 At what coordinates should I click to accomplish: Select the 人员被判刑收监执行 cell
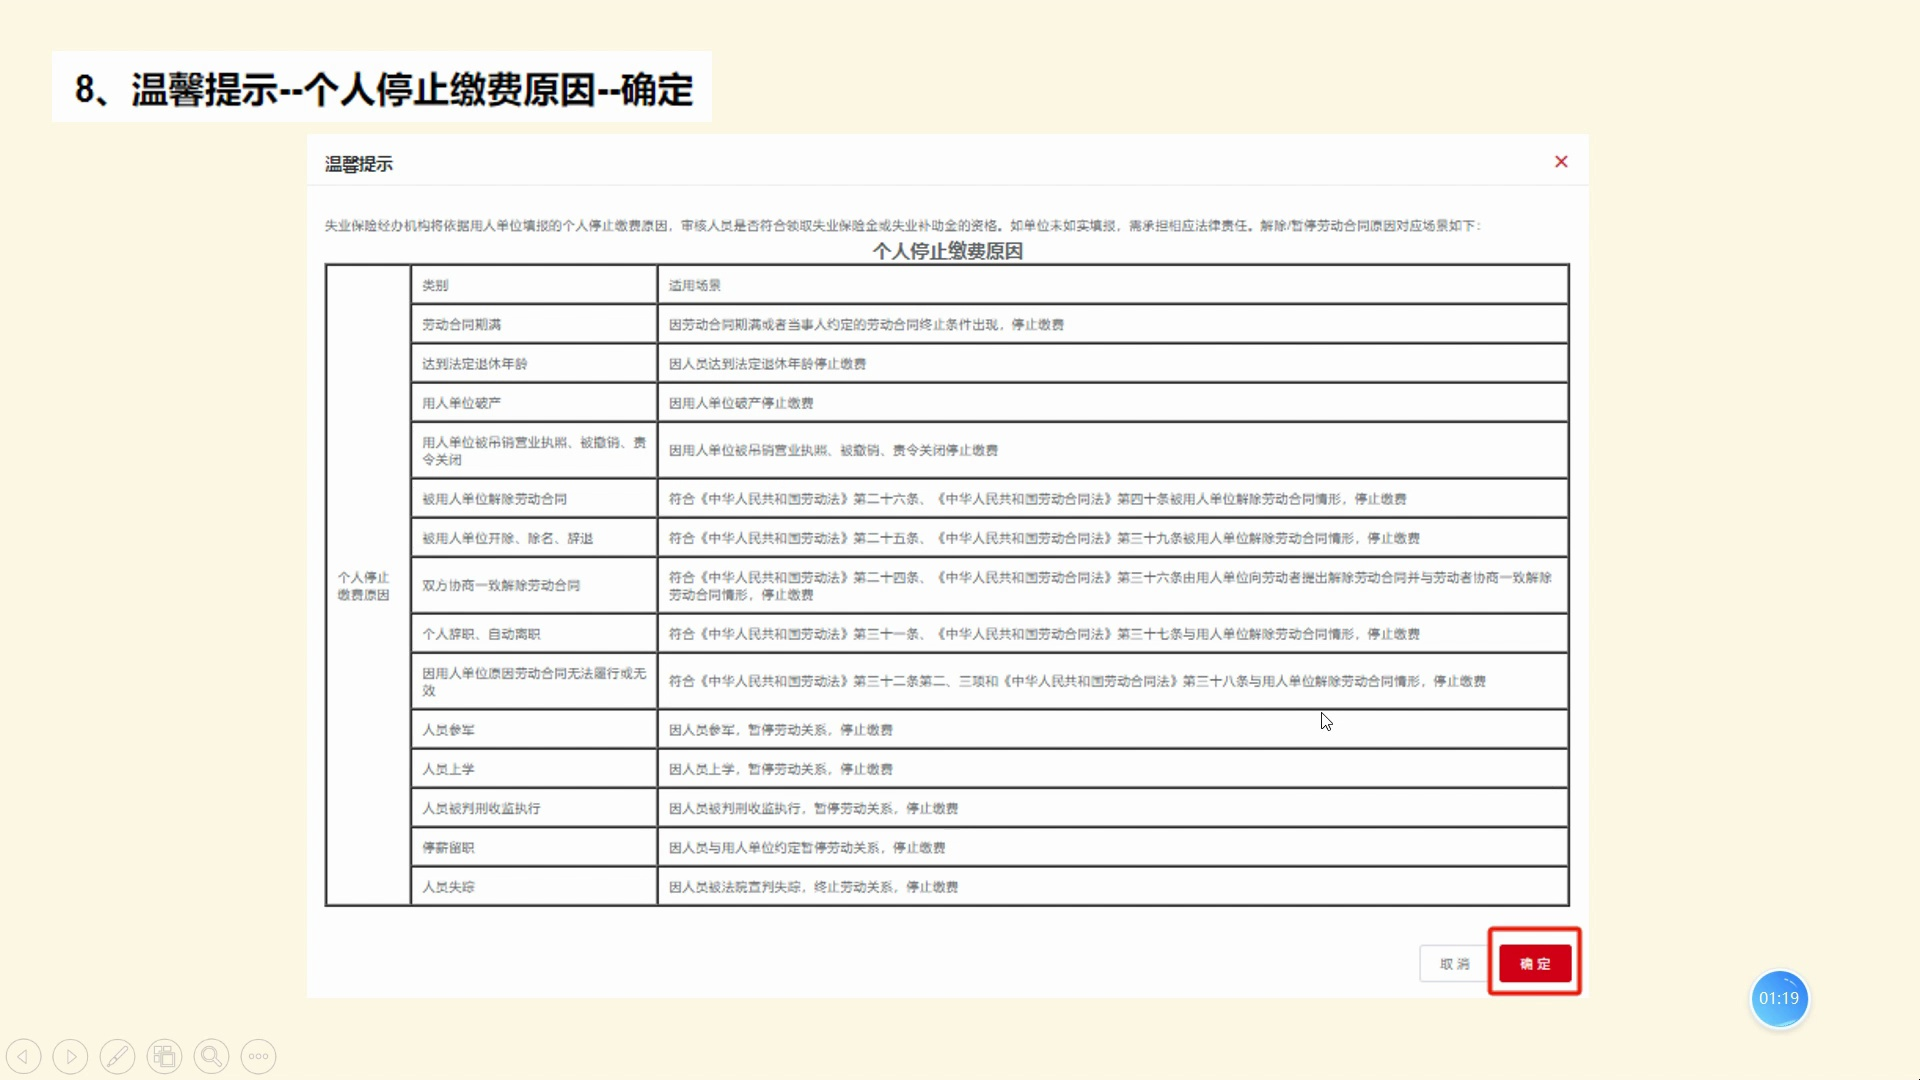tap(533, 808)
